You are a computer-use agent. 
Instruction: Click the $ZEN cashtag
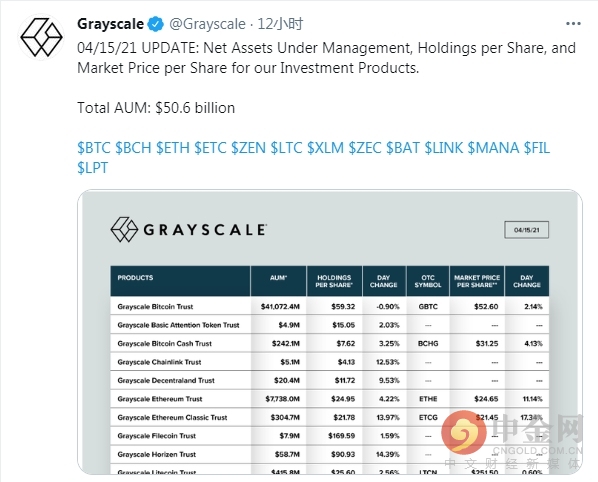(249, 148)
